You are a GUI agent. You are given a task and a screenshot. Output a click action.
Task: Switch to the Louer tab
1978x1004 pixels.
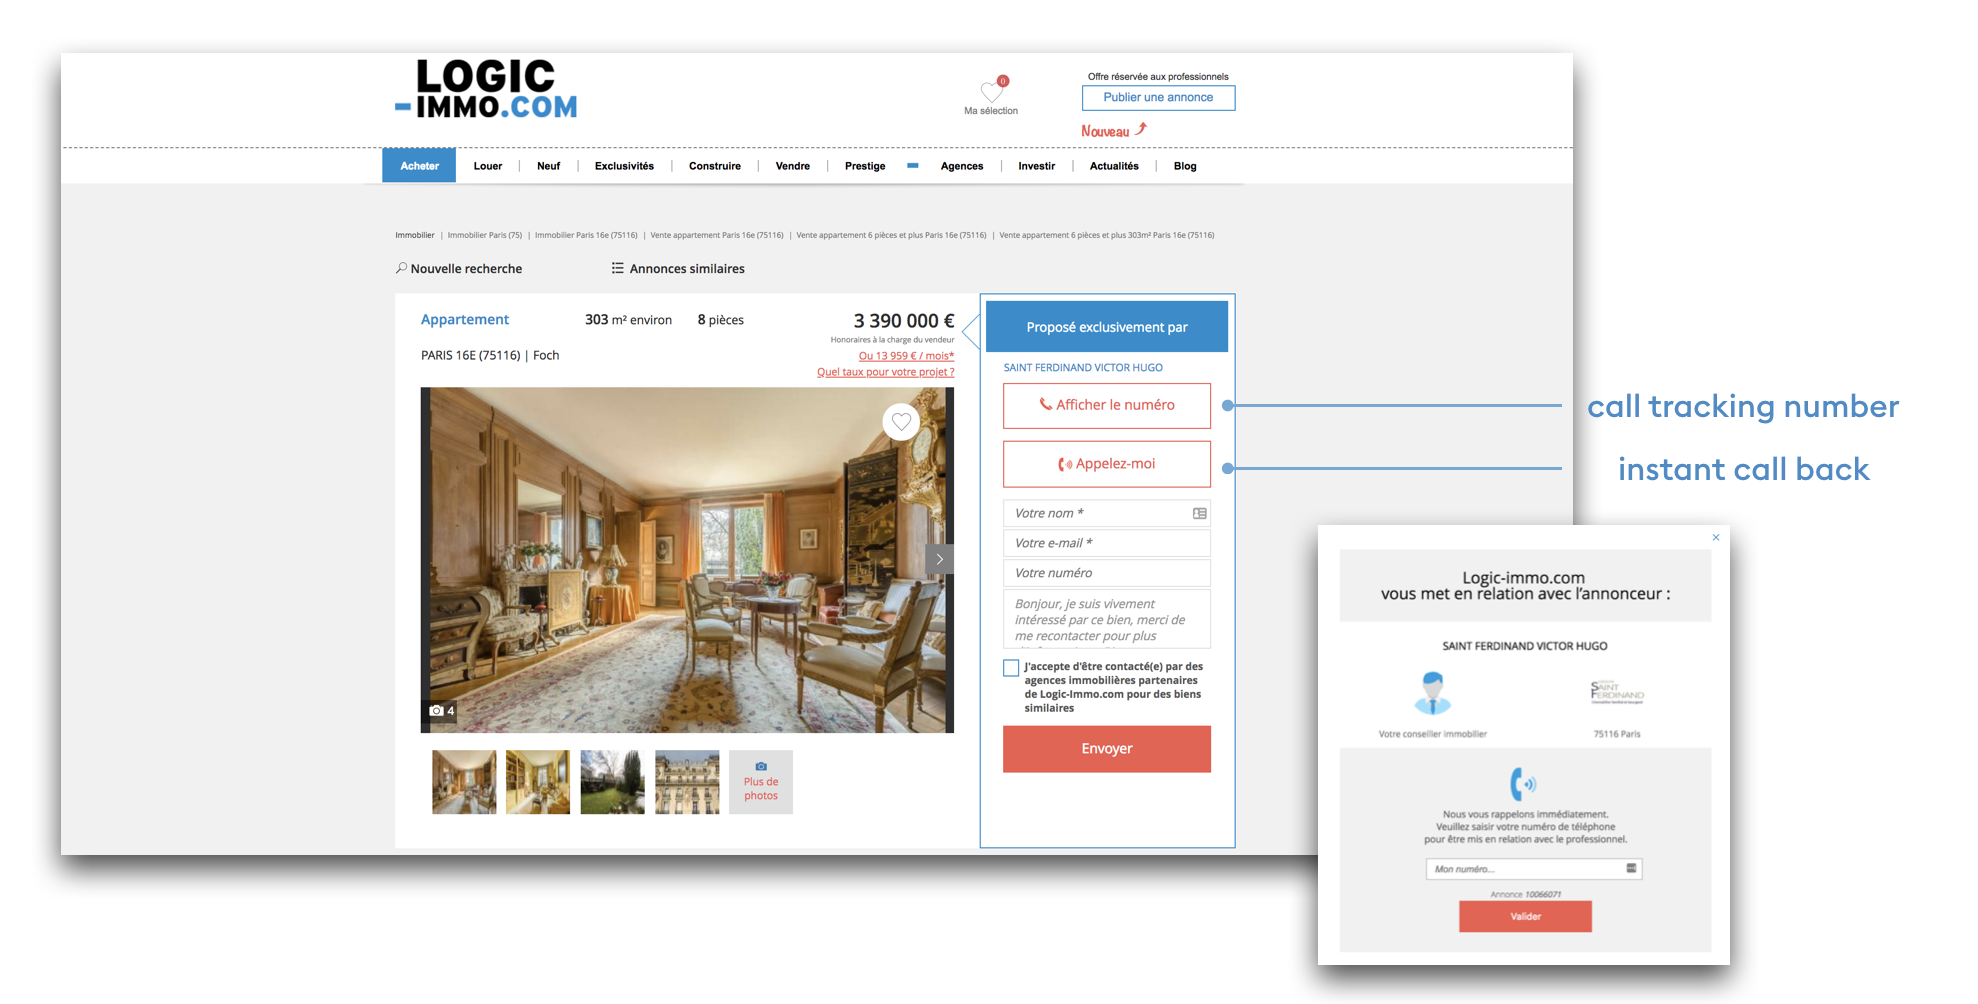(488, 166)
